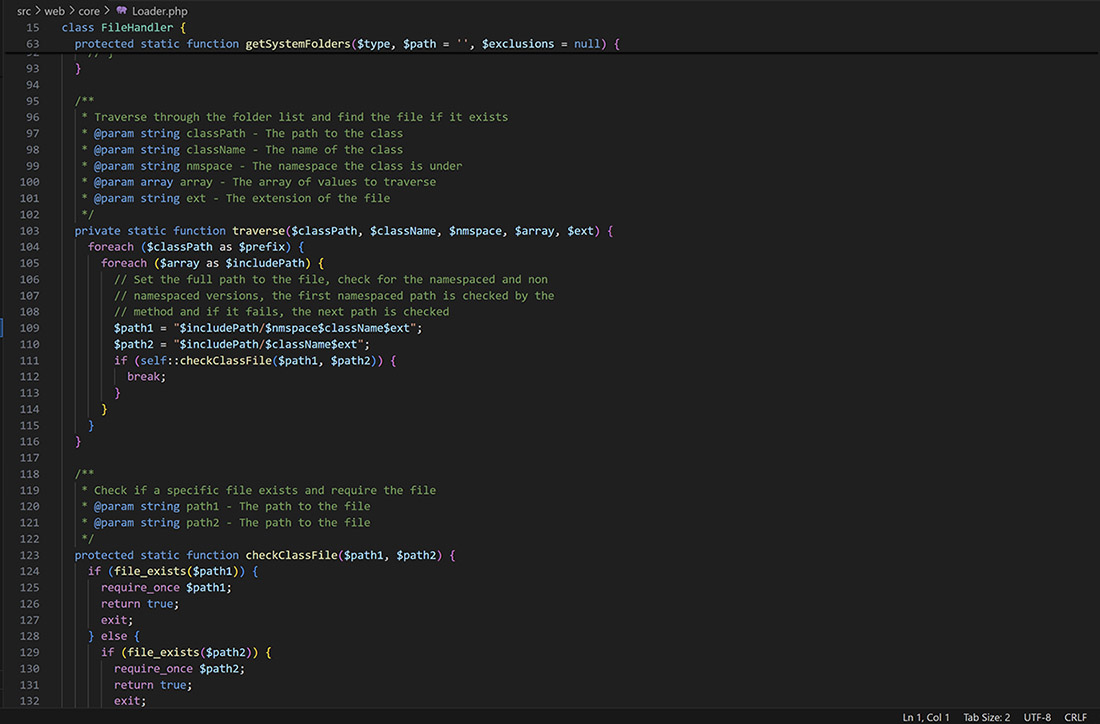The image size is (1100, 724).
Task: Jump to sticky getSystemFolders function line
Action: coord(305,44)
